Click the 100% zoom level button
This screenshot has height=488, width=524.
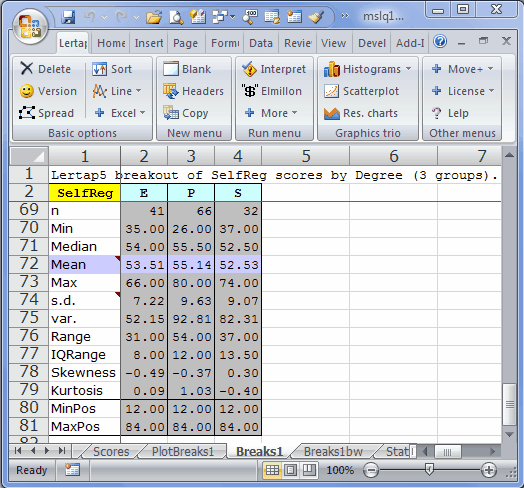tap(340, 470)
